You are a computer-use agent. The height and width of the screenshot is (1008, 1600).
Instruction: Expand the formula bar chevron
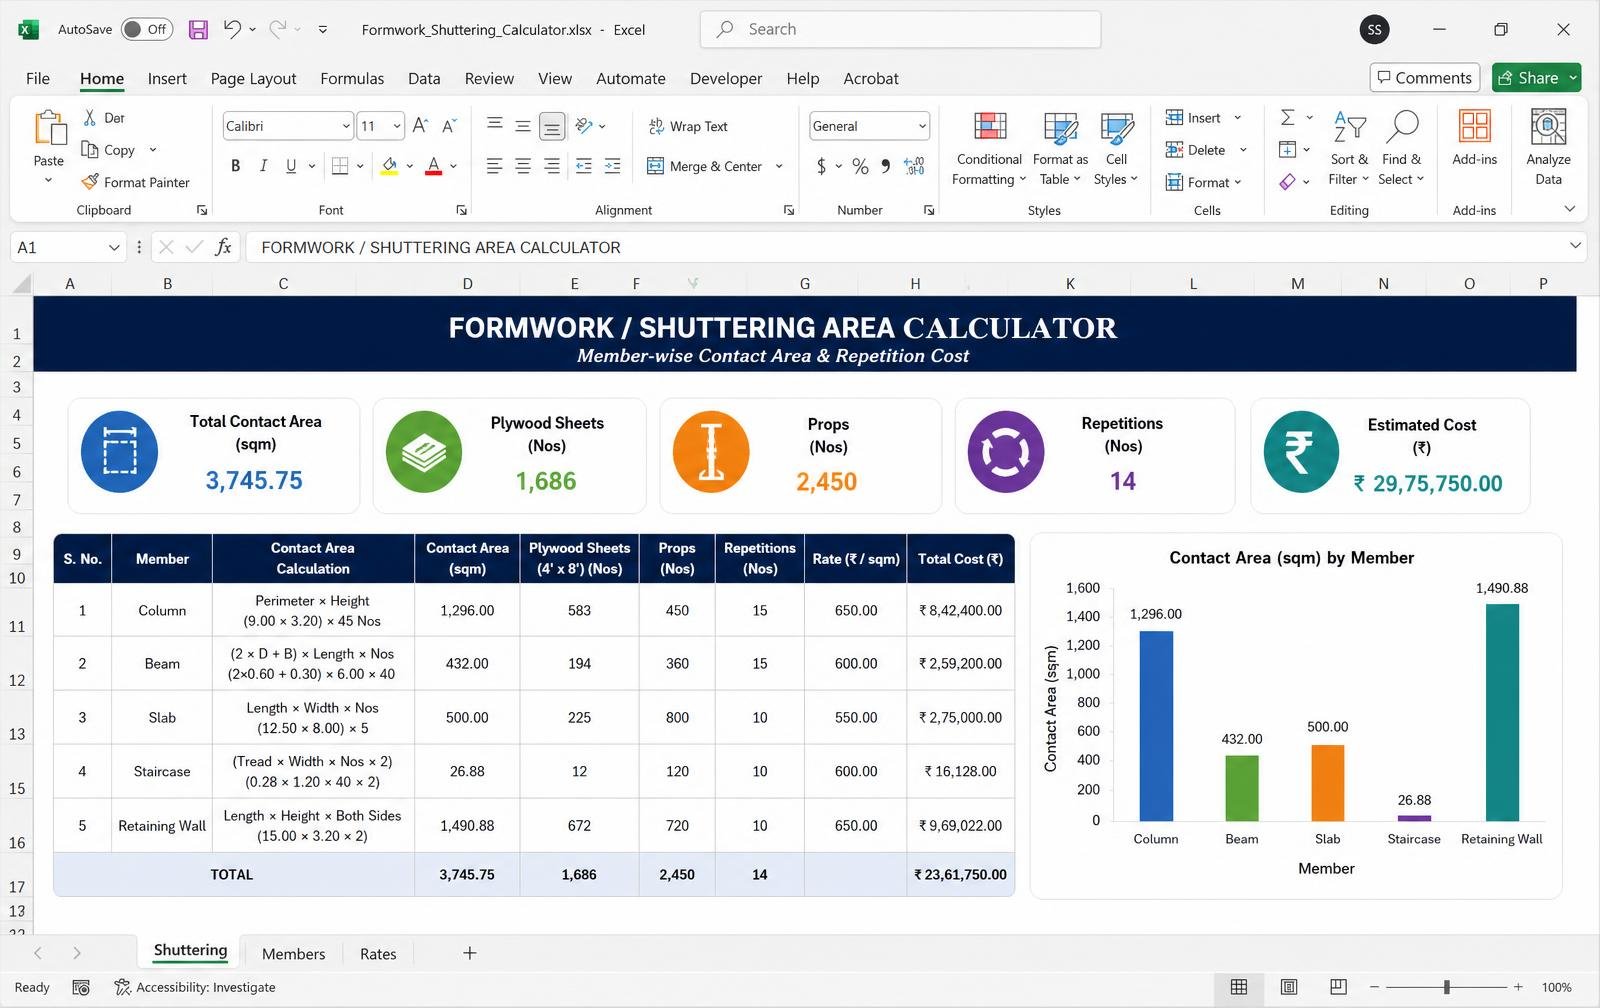[1575, 246]
